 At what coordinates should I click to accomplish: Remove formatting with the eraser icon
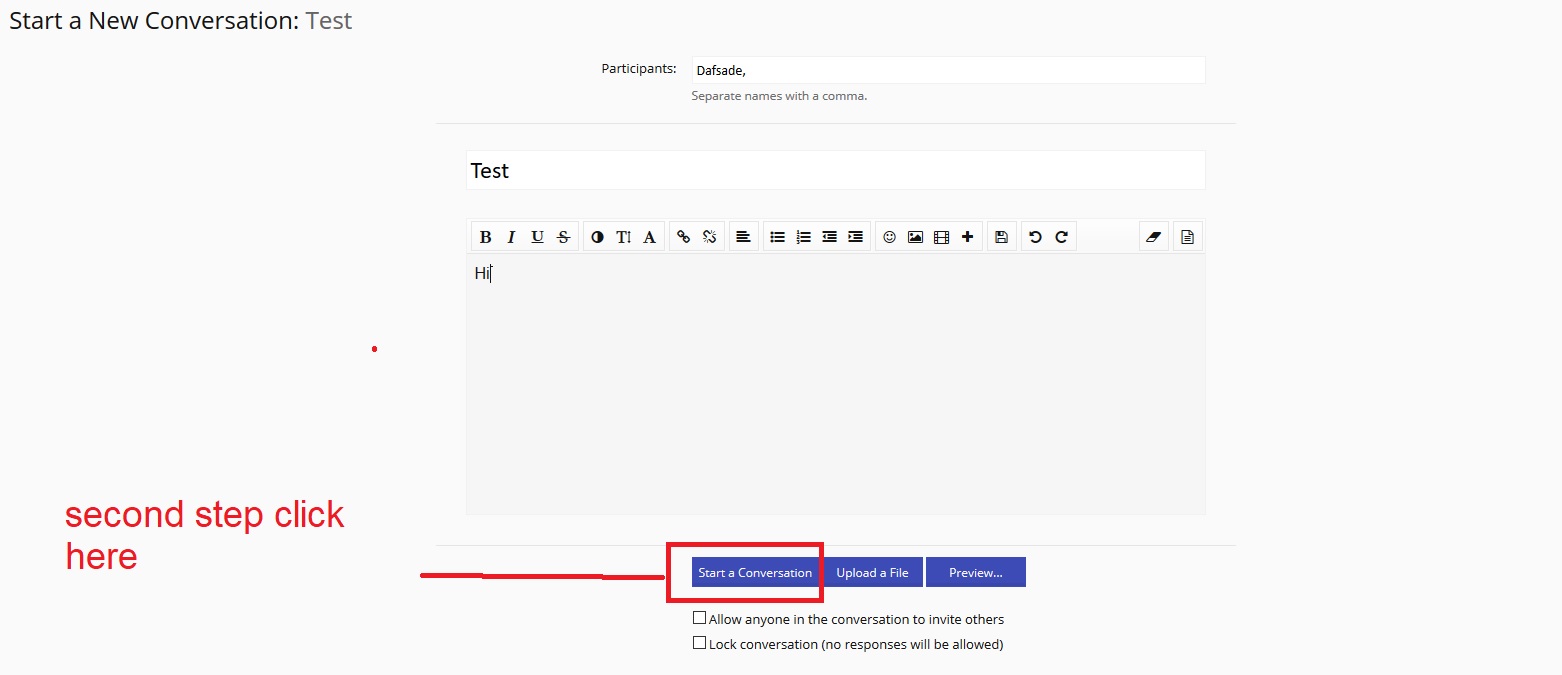tap(1154, 237)
